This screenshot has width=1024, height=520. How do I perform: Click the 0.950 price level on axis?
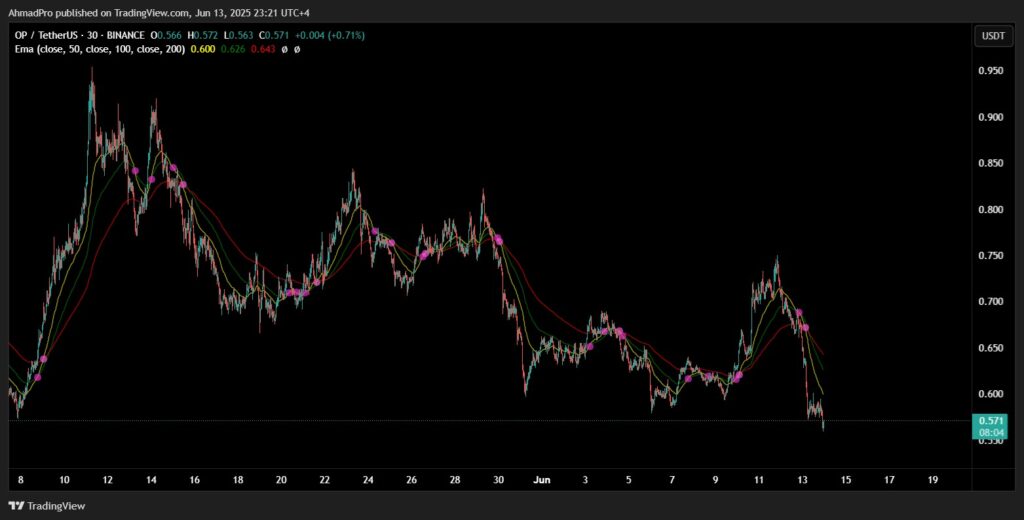point(991,71)
